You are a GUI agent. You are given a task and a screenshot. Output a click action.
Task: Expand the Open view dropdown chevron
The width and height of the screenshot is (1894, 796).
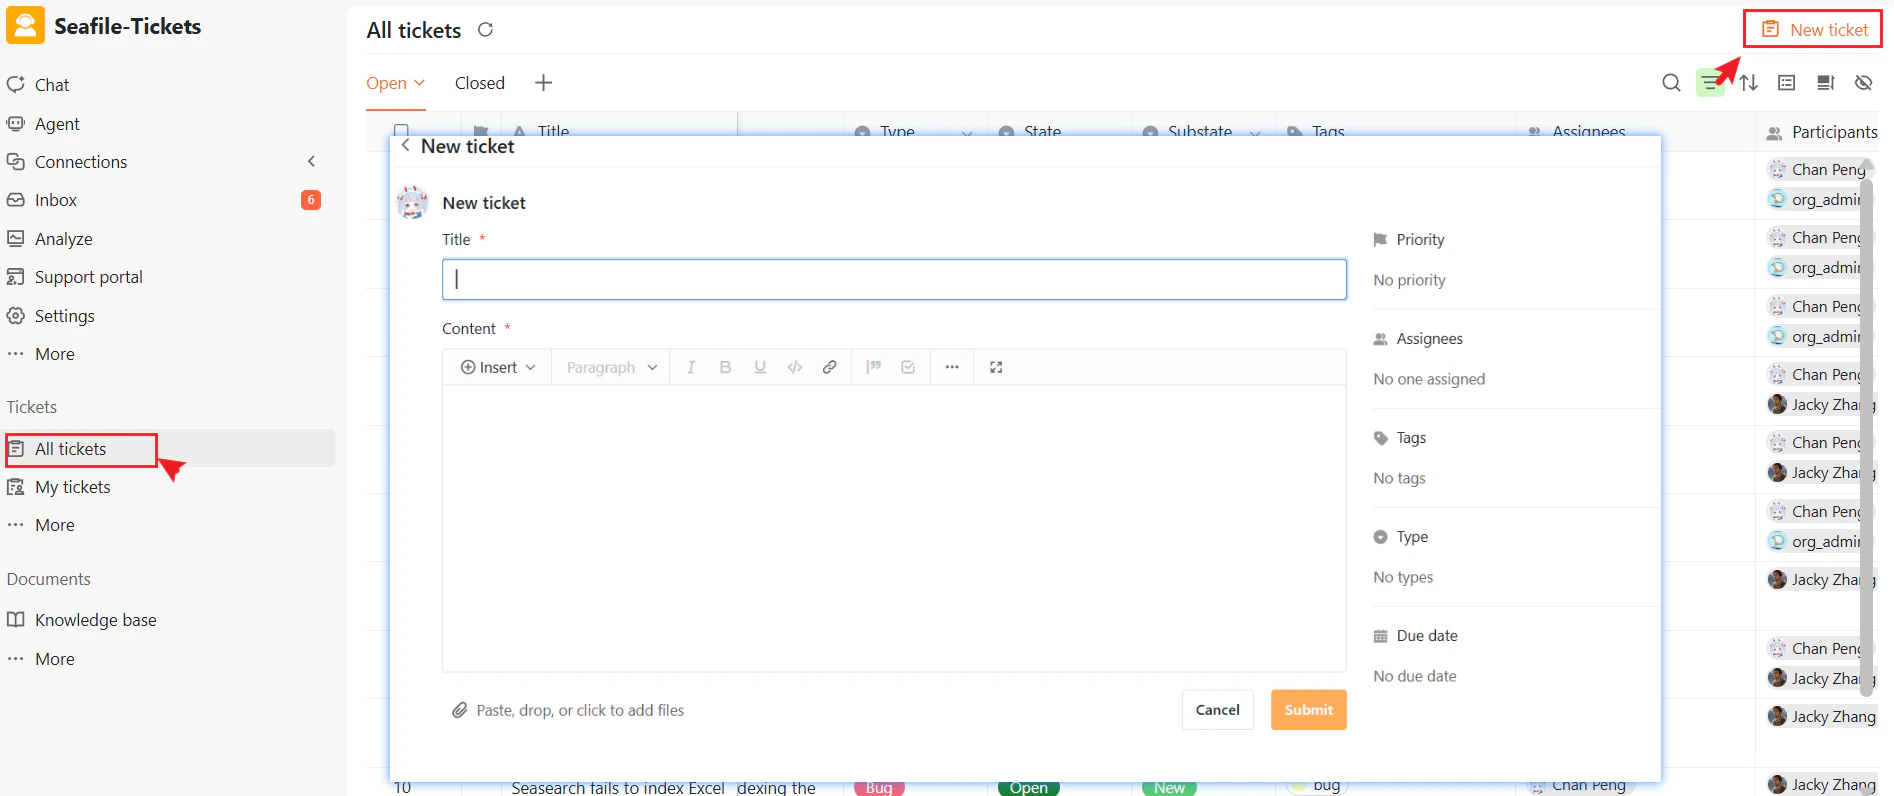pos(420,83)
